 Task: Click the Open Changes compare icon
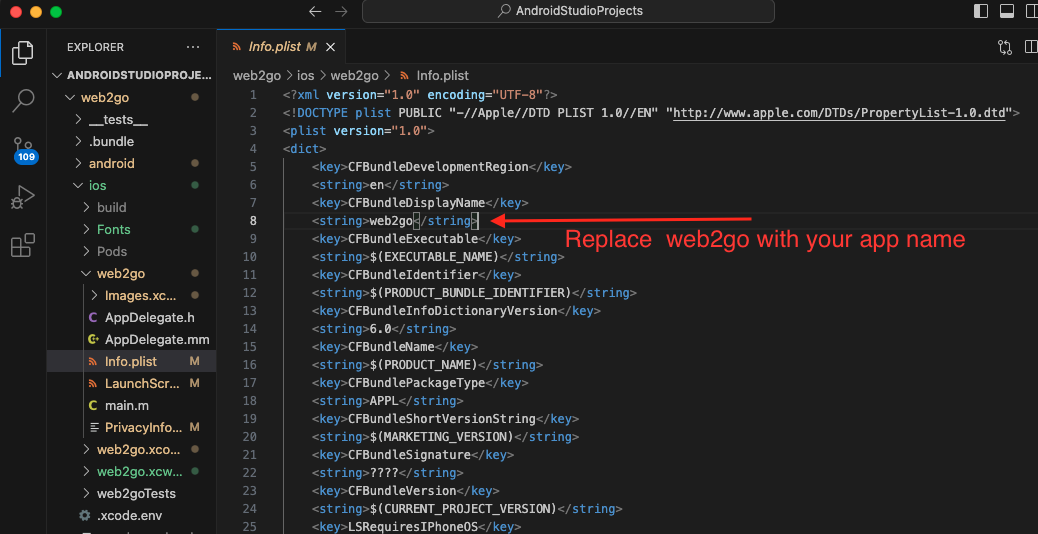(x=1005, y=47)
